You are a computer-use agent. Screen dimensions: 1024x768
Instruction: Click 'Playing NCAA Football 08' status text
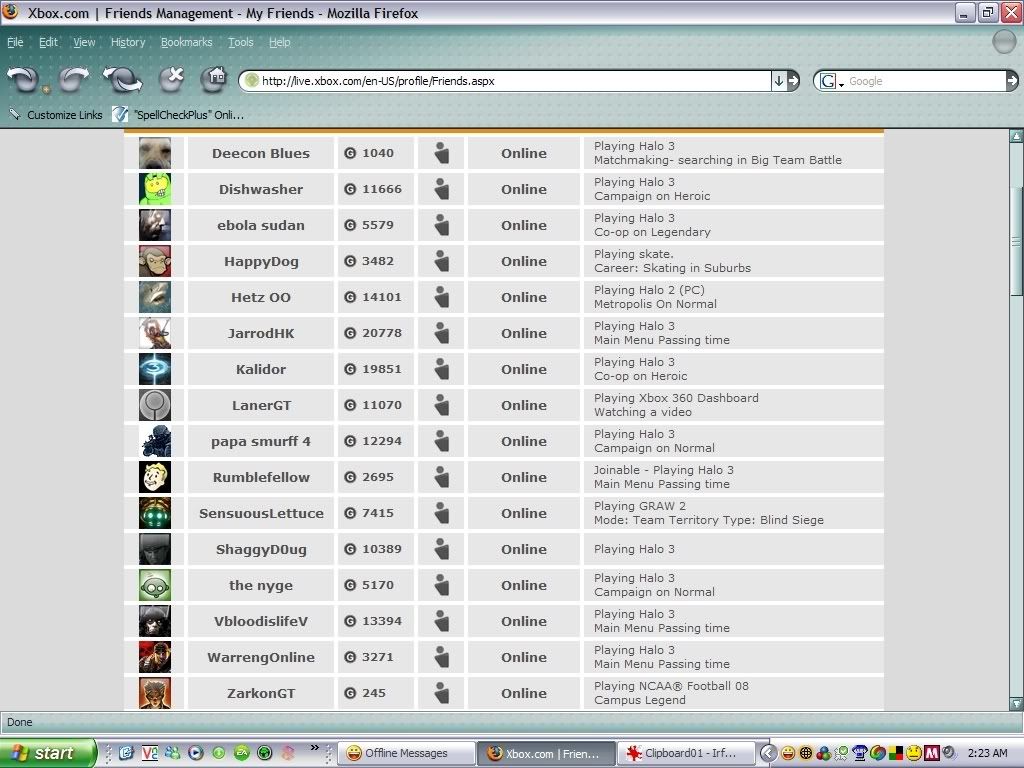(x=671, y=686)
